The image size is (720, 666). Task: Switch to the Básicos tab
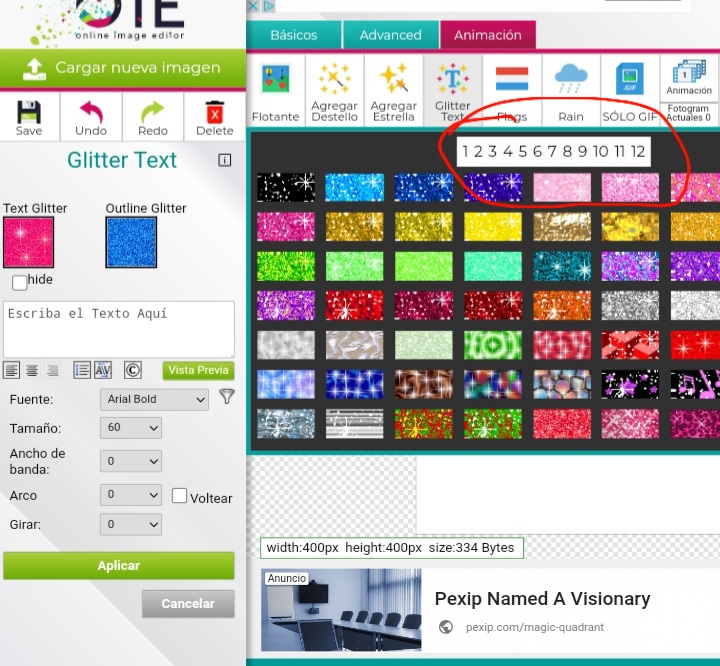click(293, 35)
